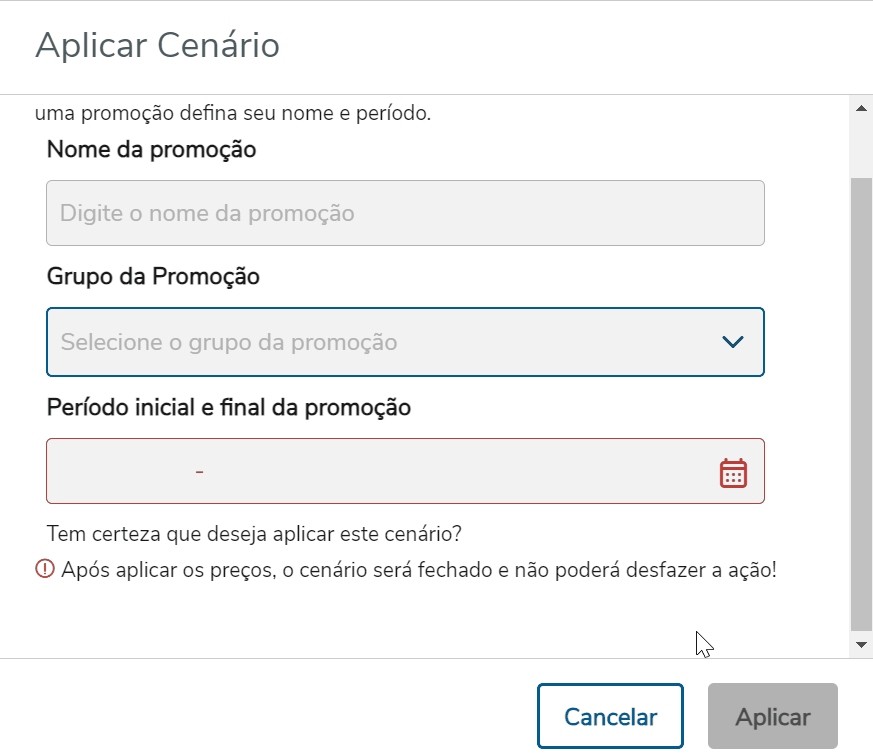Open the 'Selecione o grupo da promoção' combo box
Image resolution: width=873 pixels, height=753 pixels.
380,342
